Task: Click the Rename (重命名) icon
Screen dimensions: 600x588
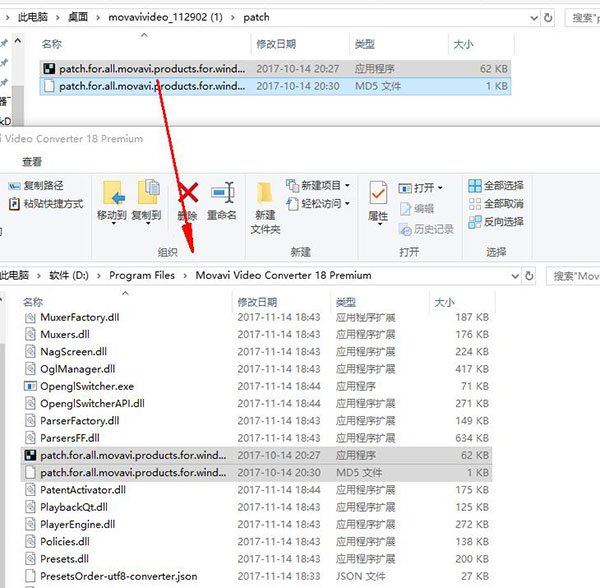Action: [x=222, y=192]
